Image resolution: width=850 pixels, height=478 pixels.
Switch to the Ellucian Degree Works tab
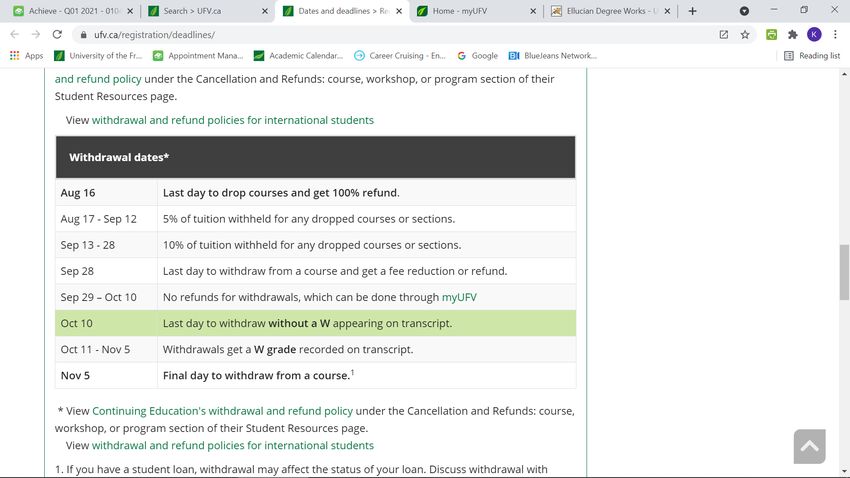(611, 11)
